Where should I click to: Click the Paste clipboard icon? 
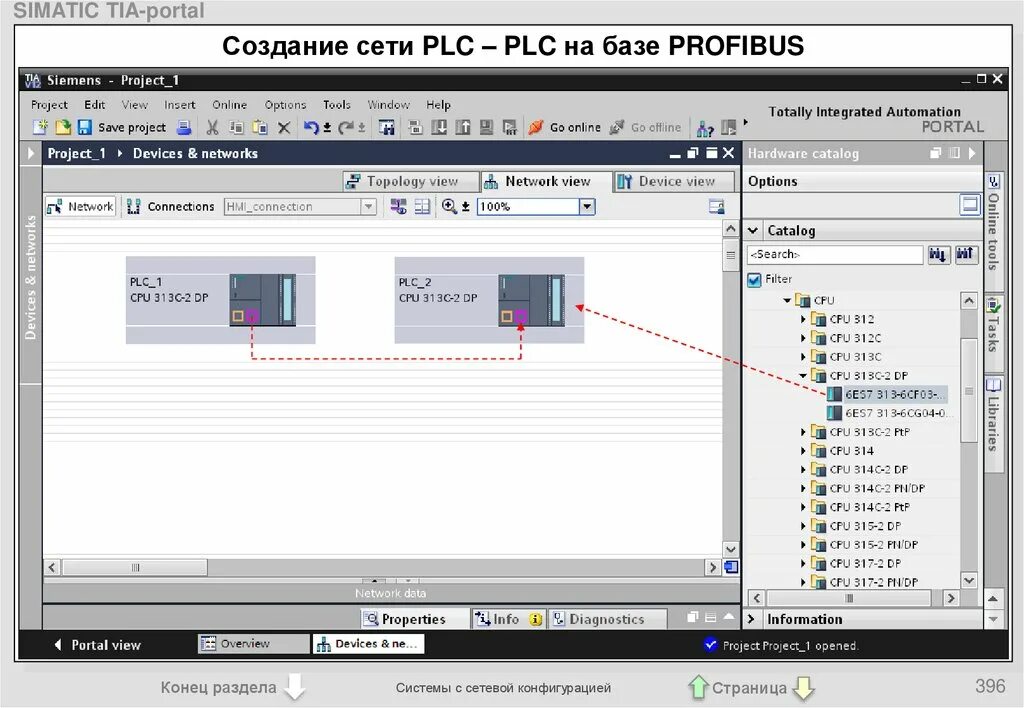260,127
